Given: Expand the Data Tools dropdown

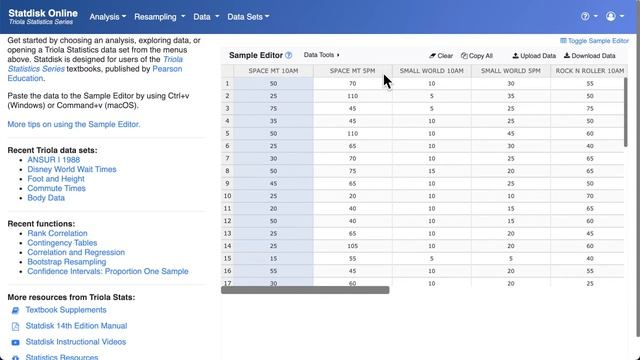Looking at the screenshot, I should coord(322,55).
